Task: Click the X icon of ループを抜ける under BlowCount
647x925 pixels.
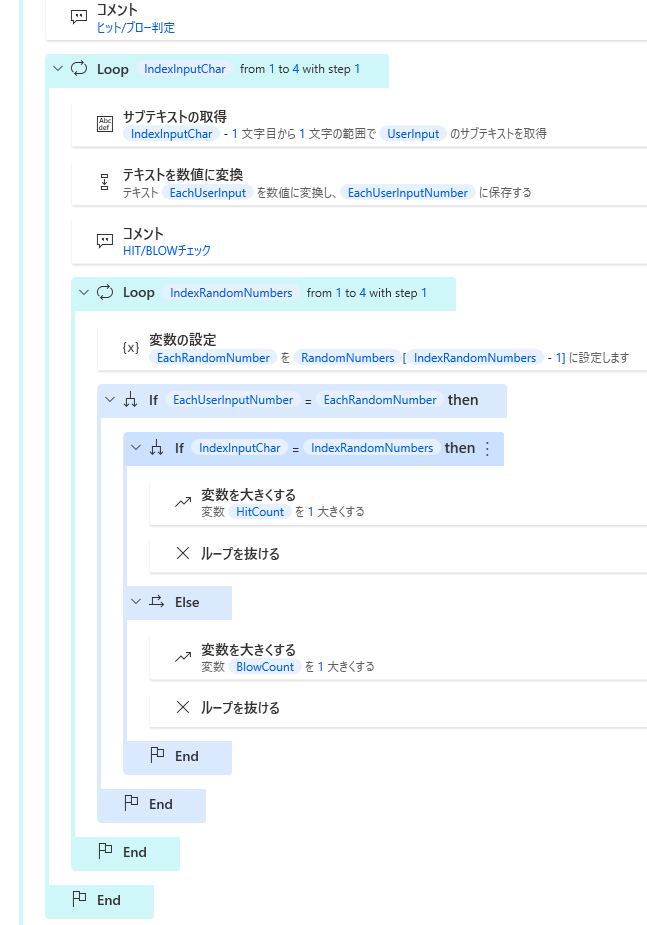Action: tap(183, 707)
